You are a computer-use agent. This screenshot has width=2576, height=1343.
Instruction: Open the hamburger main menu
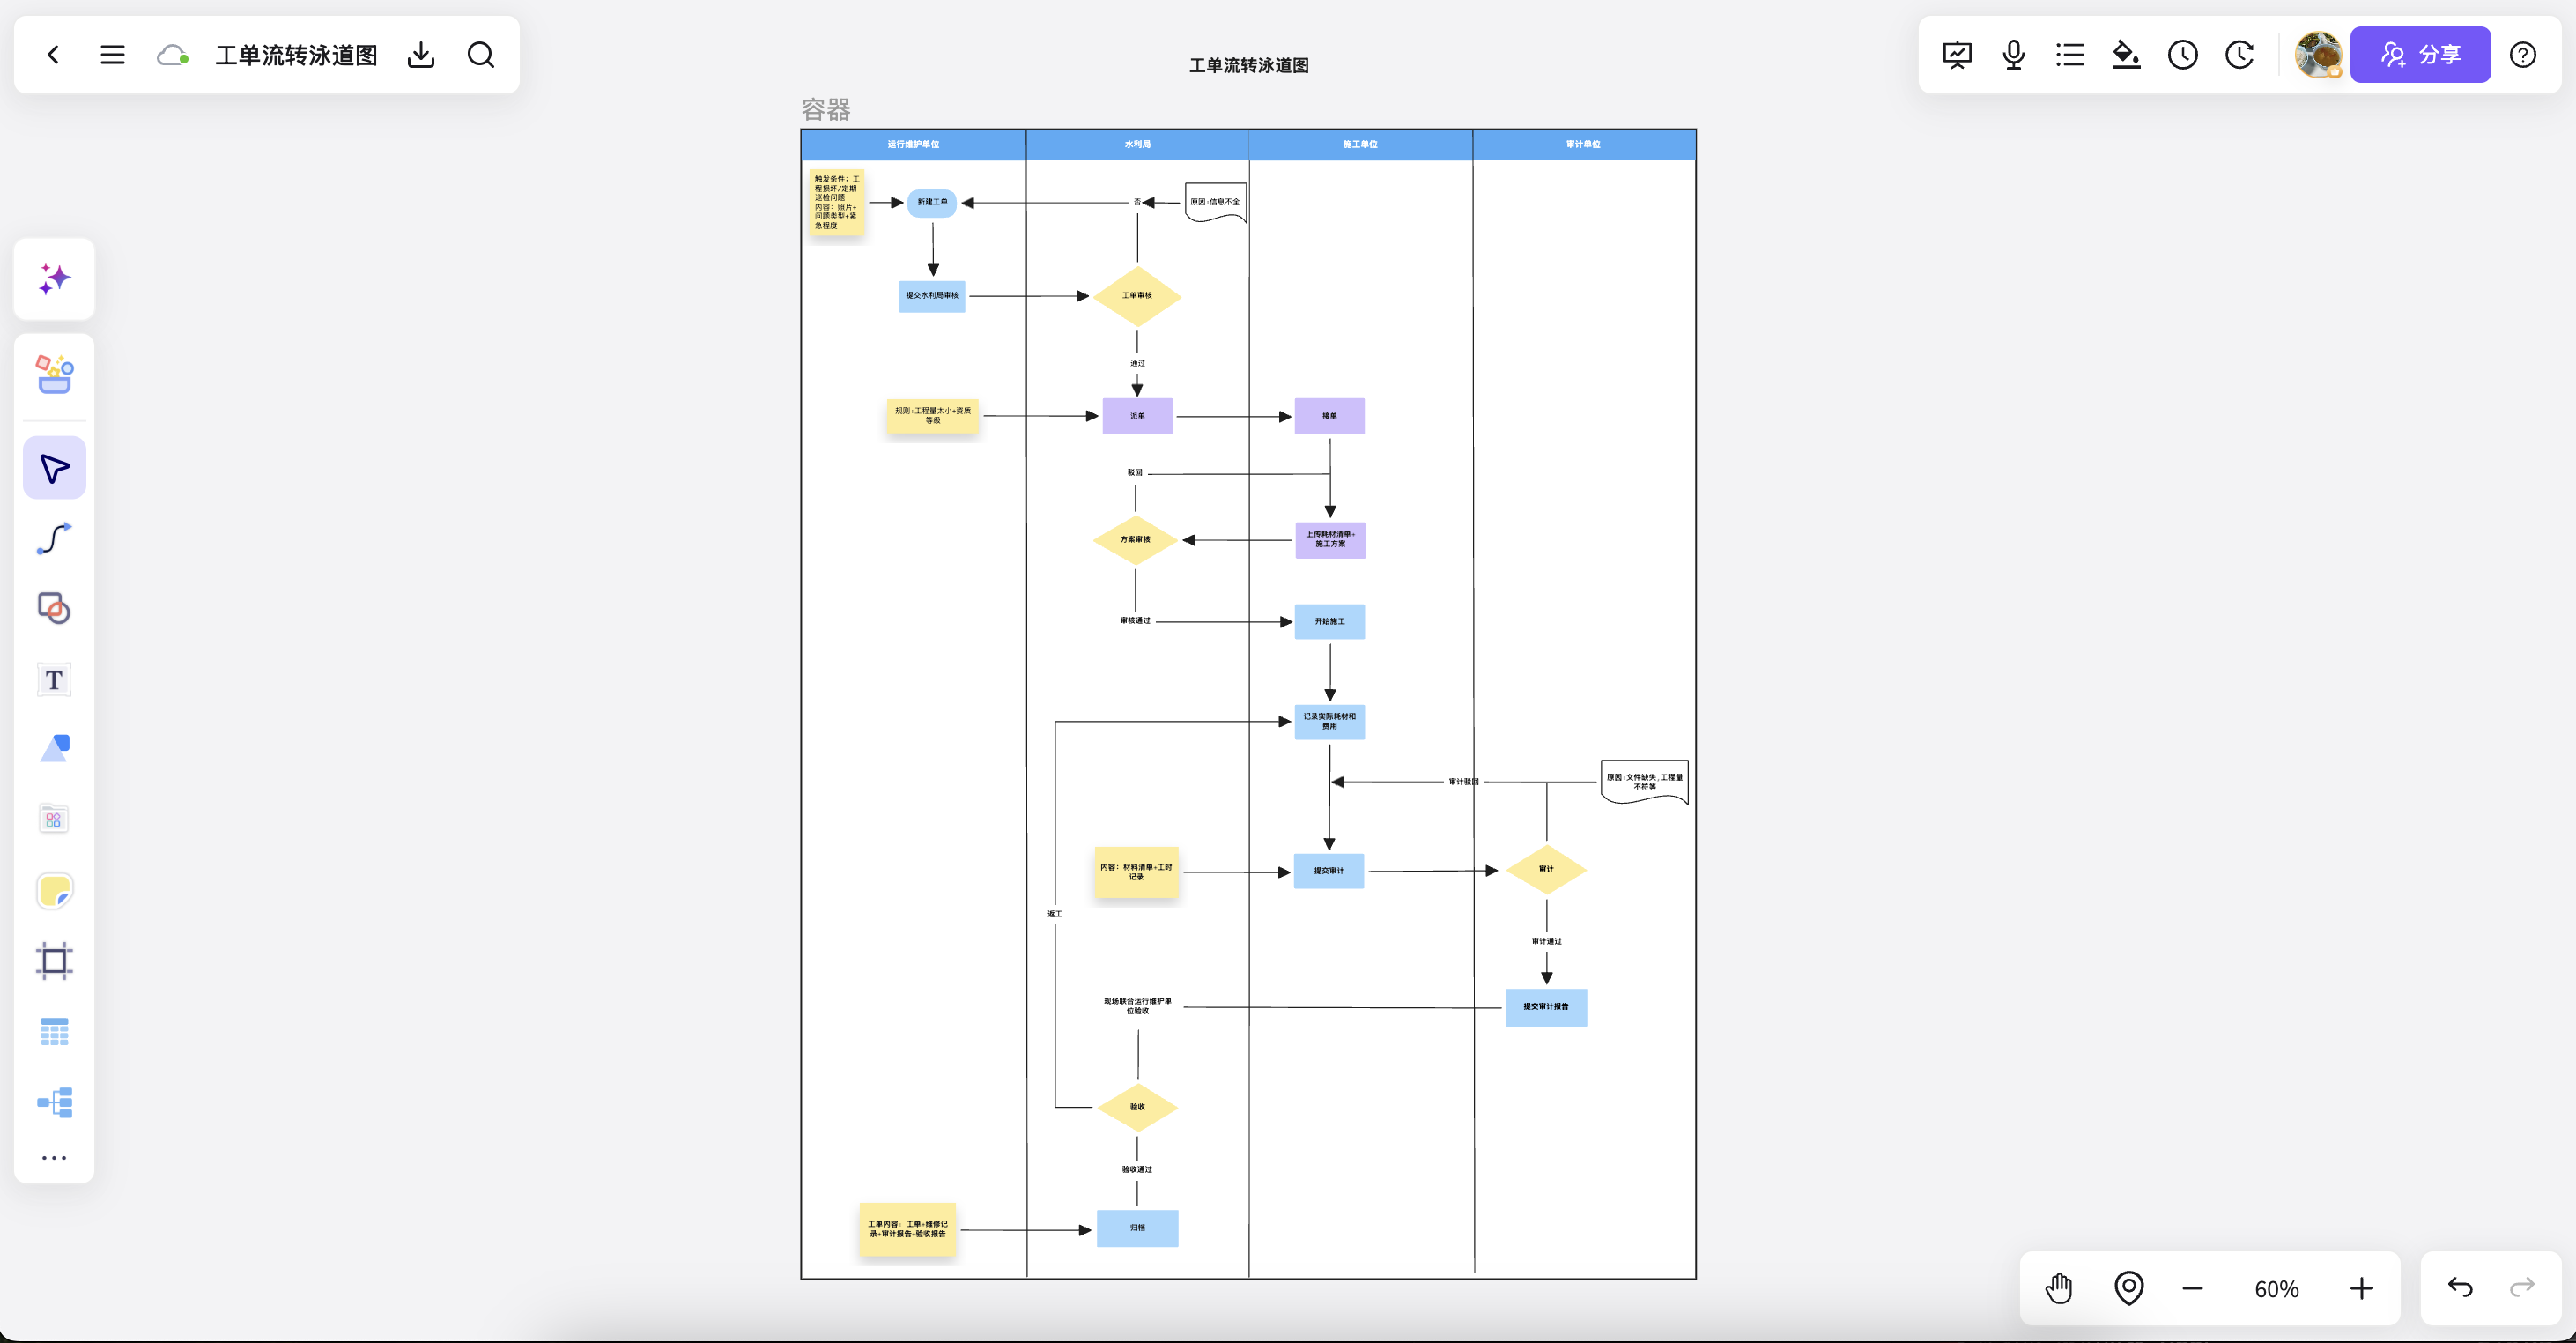tap(113, 55)
